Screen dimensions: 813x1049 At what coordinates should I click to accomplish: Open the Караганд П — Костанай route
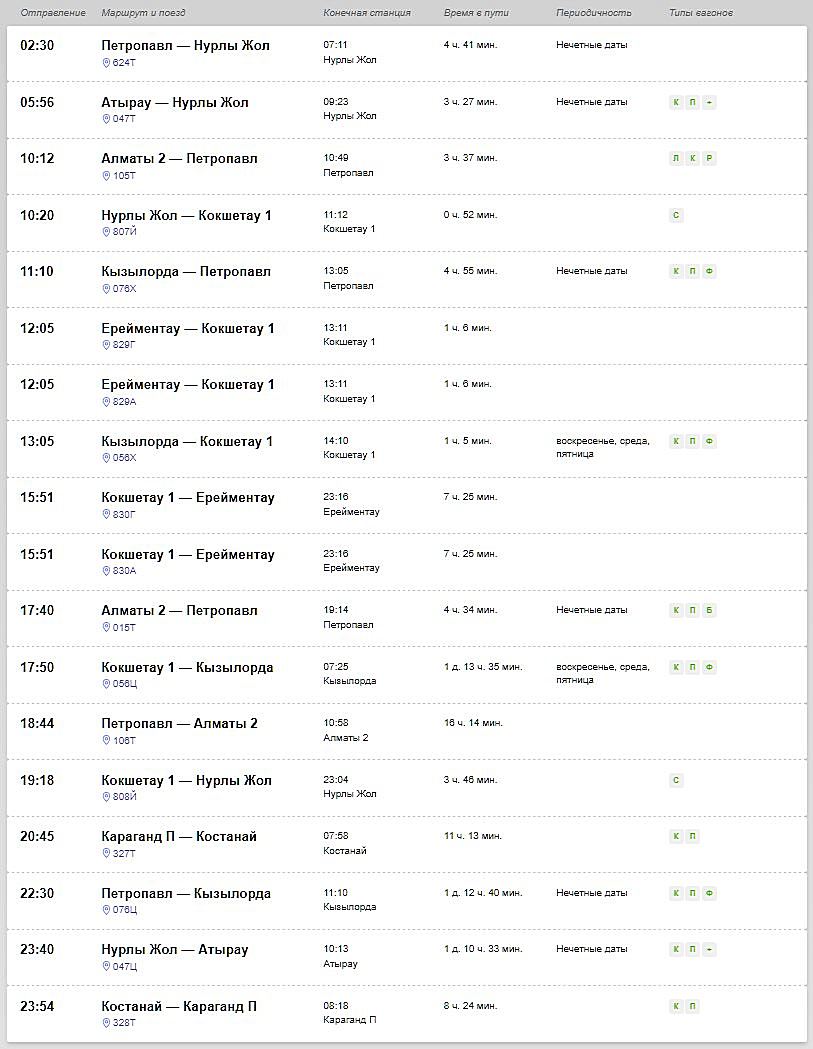pyautogui.click(x=179, y=836)
